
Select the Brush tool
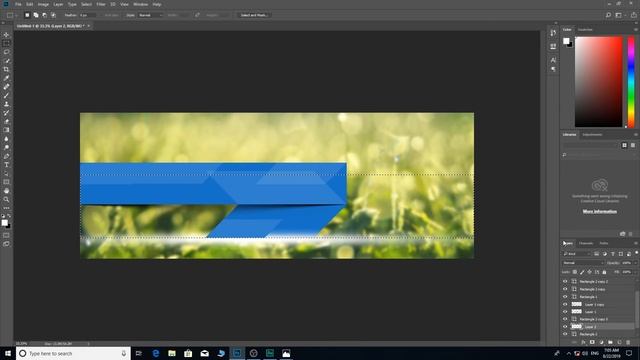point(6,96)
